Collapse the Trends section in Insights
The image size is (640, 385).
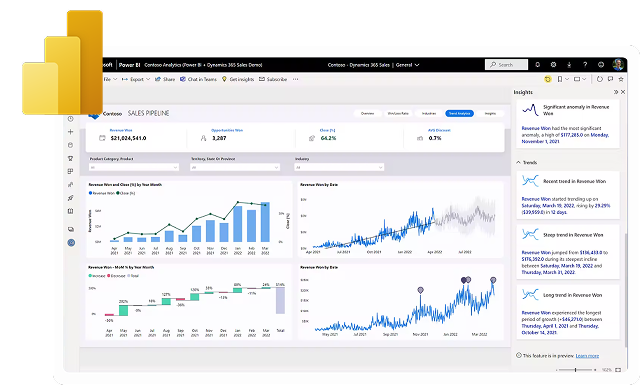tap(518, 162)
